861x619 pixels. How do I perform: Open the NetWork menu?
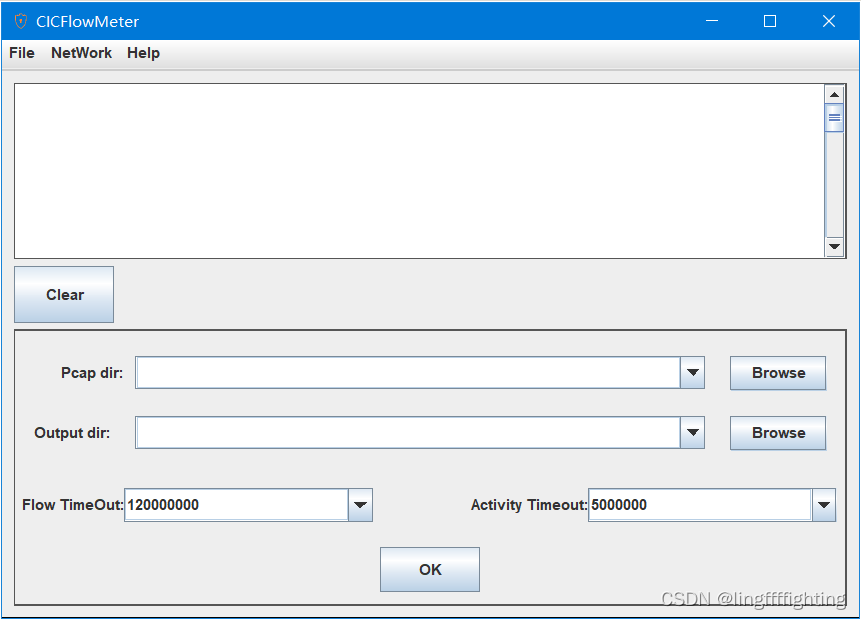coord(81,53)
